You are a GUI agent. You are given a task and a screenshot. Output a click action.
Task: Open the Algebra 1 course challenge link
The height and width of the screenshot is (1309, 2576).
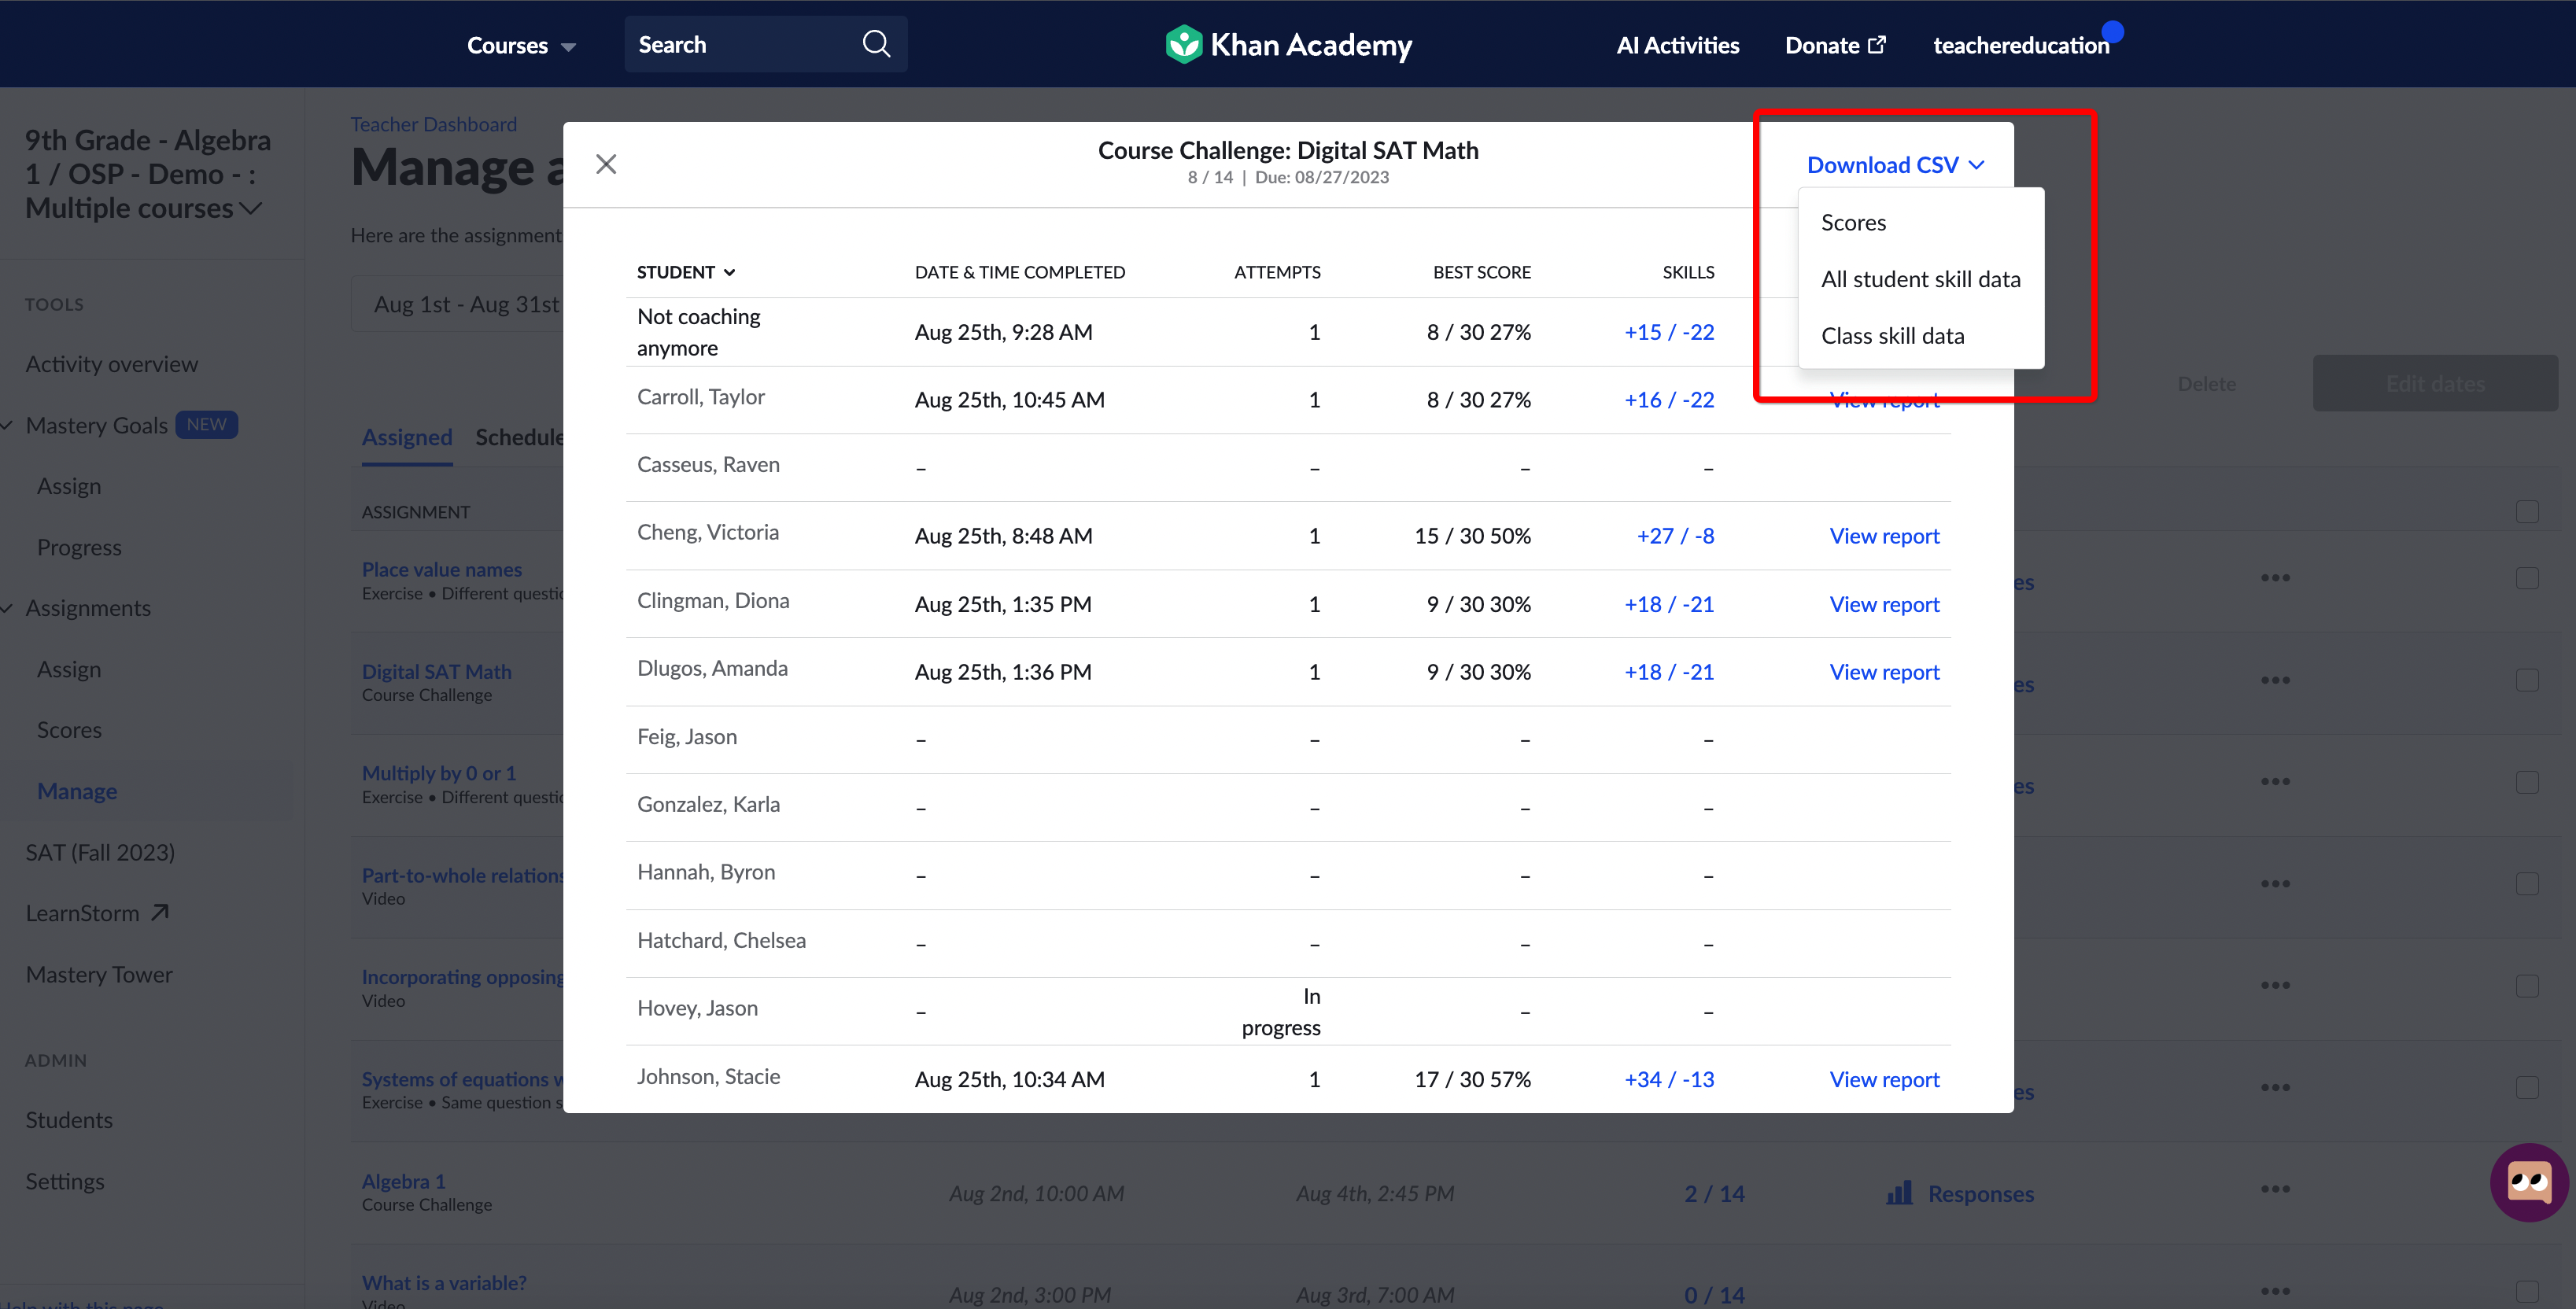[404, 1181]
